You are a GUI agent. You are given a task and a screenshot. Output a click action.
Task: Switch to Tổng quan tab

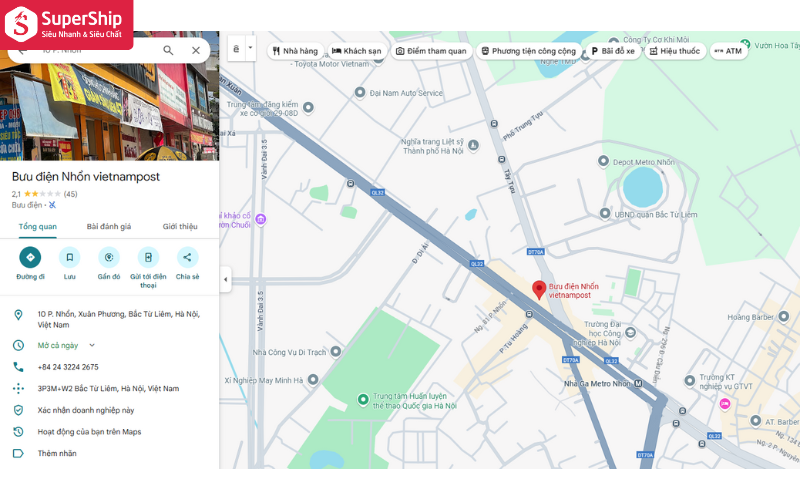tap(38, 227)
